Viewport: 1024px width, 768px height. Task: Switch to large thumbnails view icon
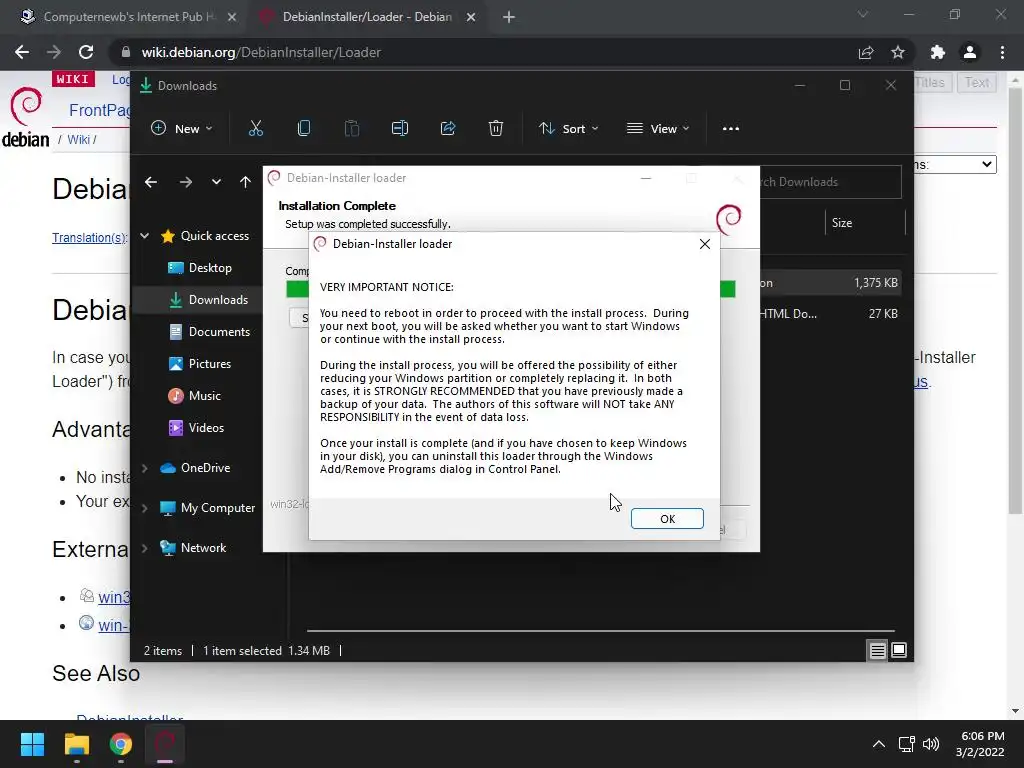point(899,650)
